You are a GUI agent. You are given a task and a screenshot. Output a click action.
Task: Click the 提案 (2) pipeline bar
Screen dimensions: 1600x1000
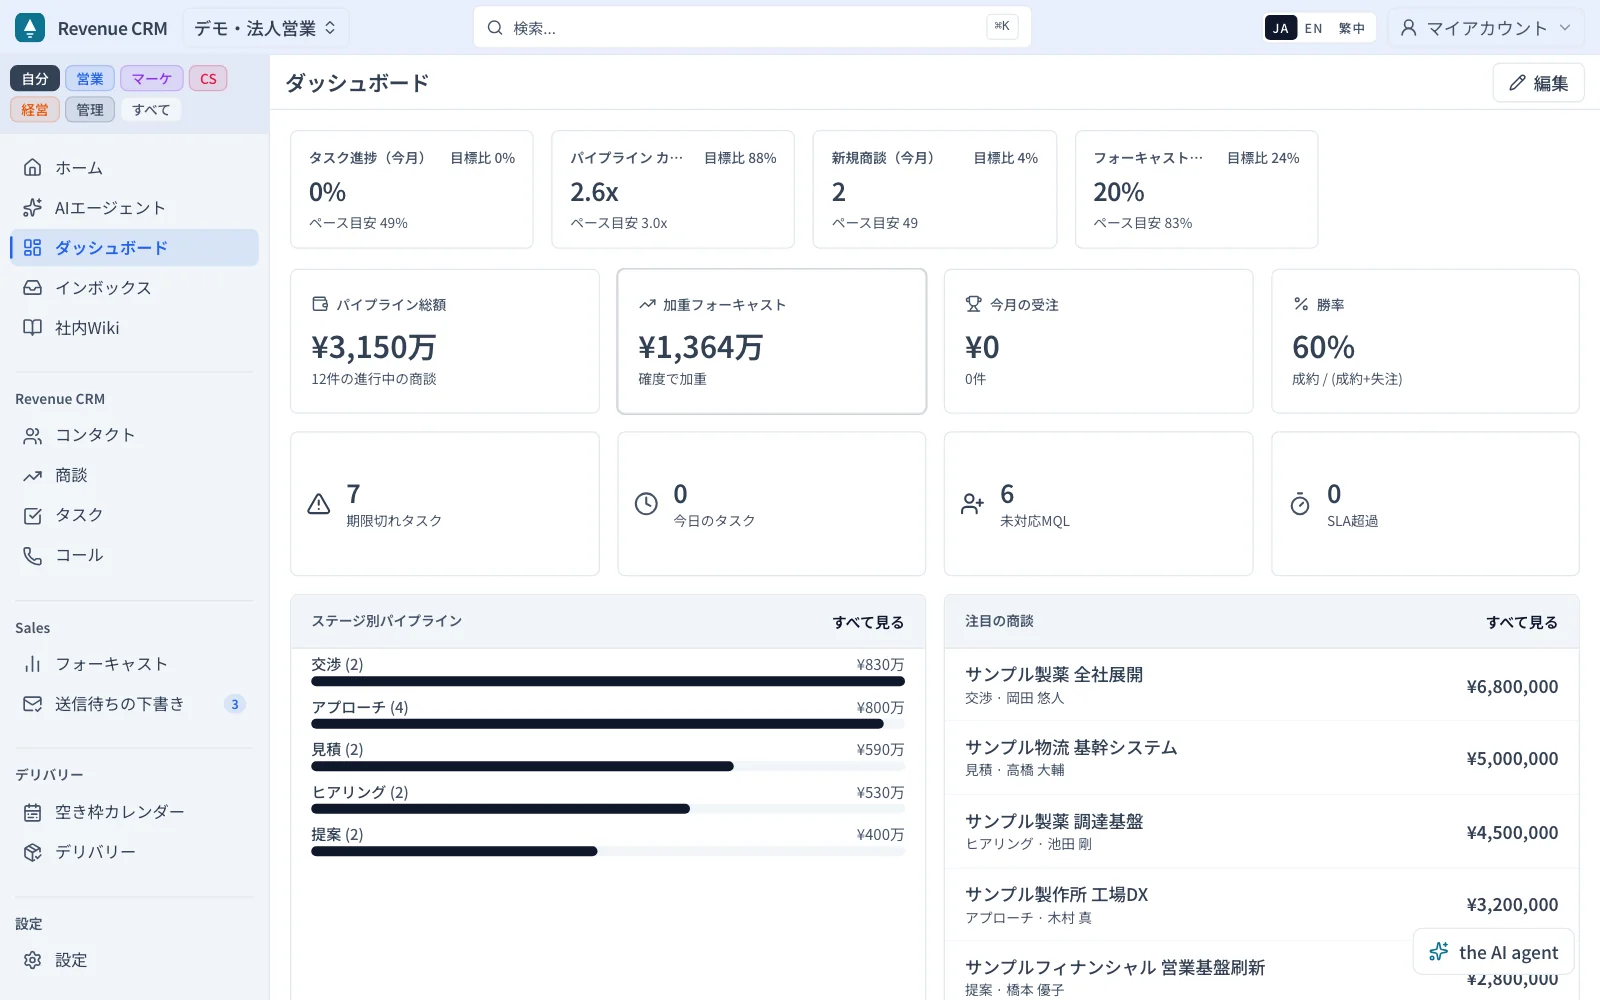608,851
